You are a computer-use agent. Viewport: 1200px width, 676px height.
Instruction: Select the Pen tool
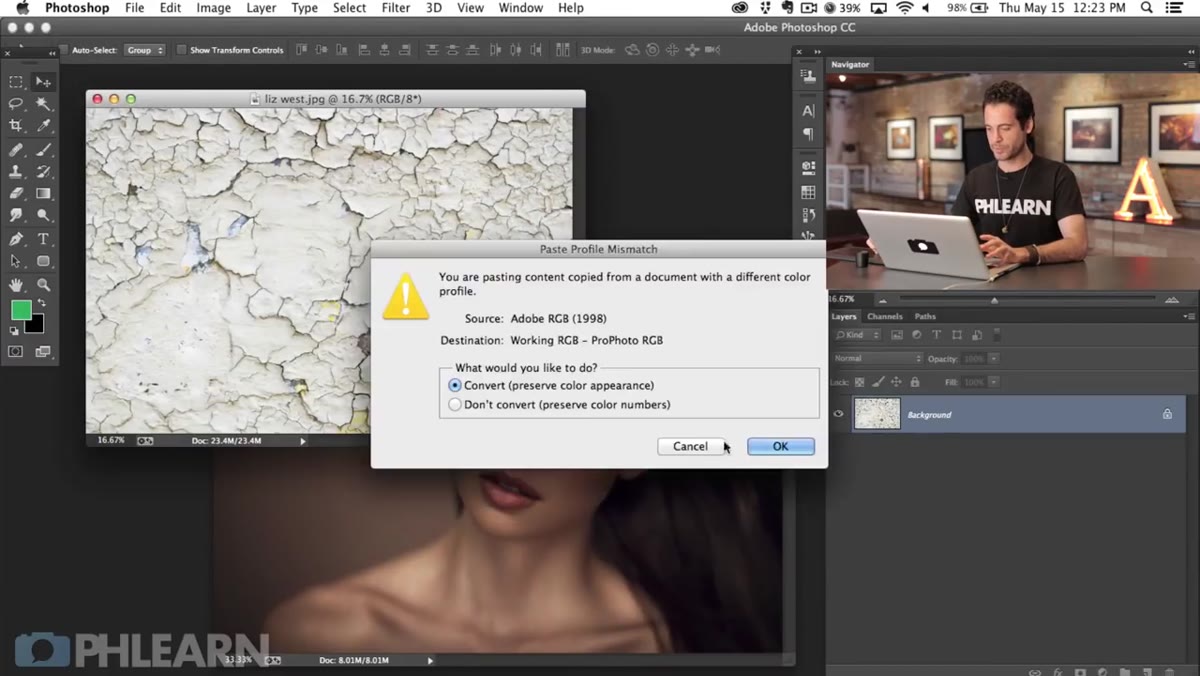pos(16,240)
